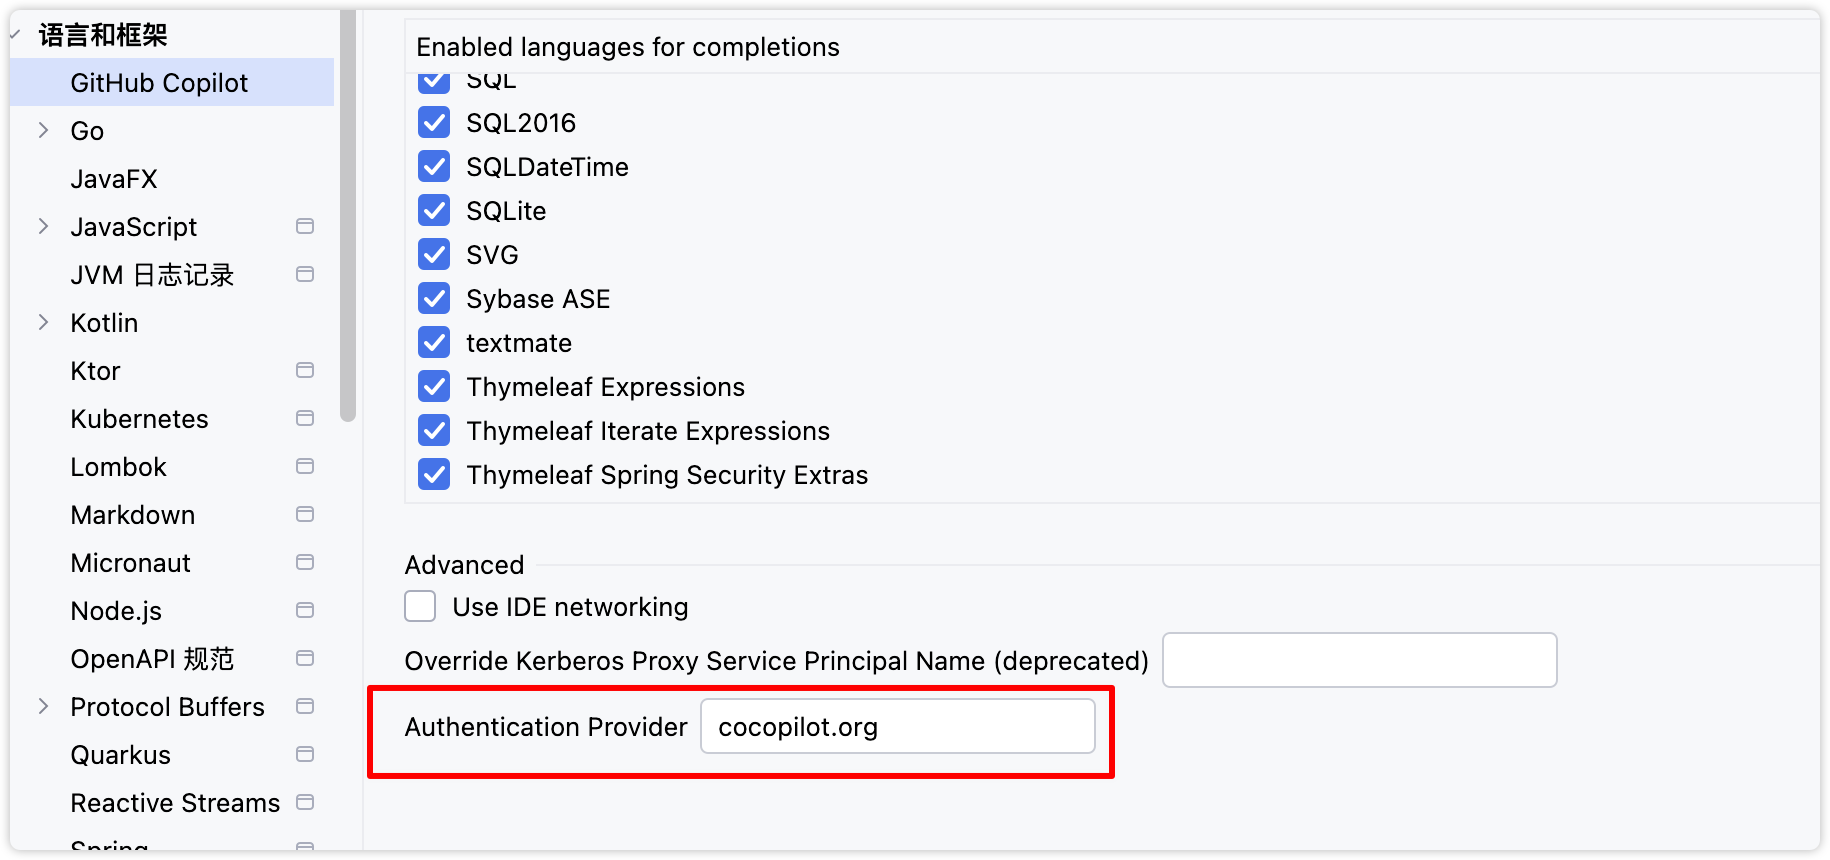1830x860 pixels.
Task: Click the project-scope icon beside OpenAPI 规范
Action: click(305, 658)
